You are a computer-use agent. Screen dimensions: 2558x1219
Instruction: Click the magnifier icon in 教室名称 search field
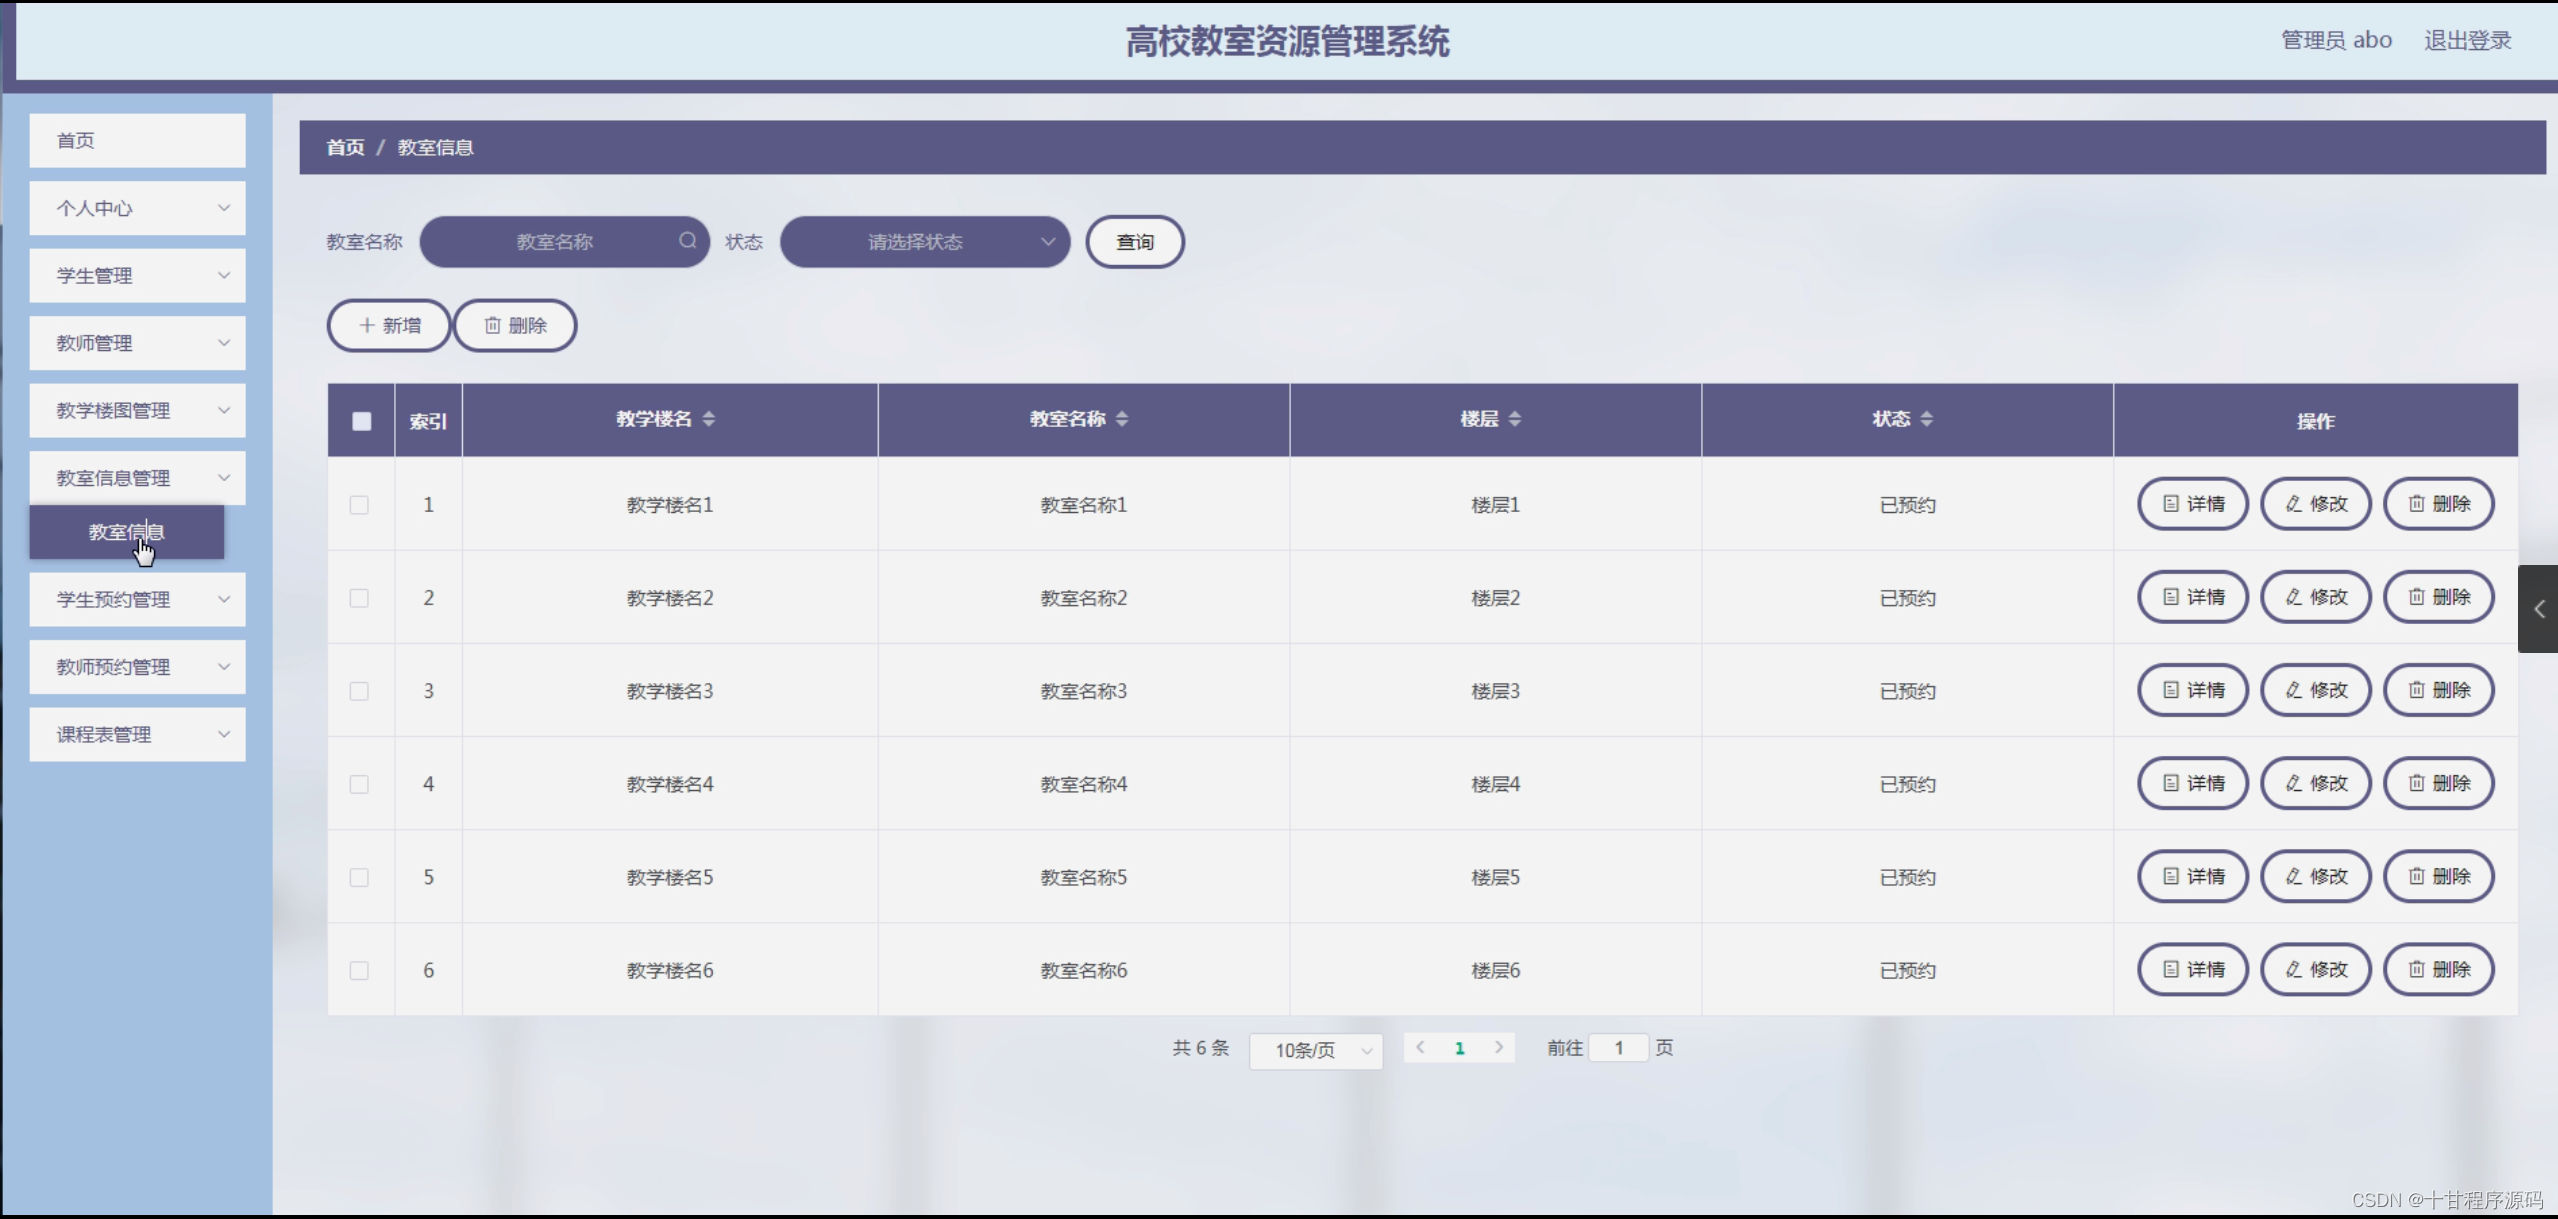[x=686, y=241]
